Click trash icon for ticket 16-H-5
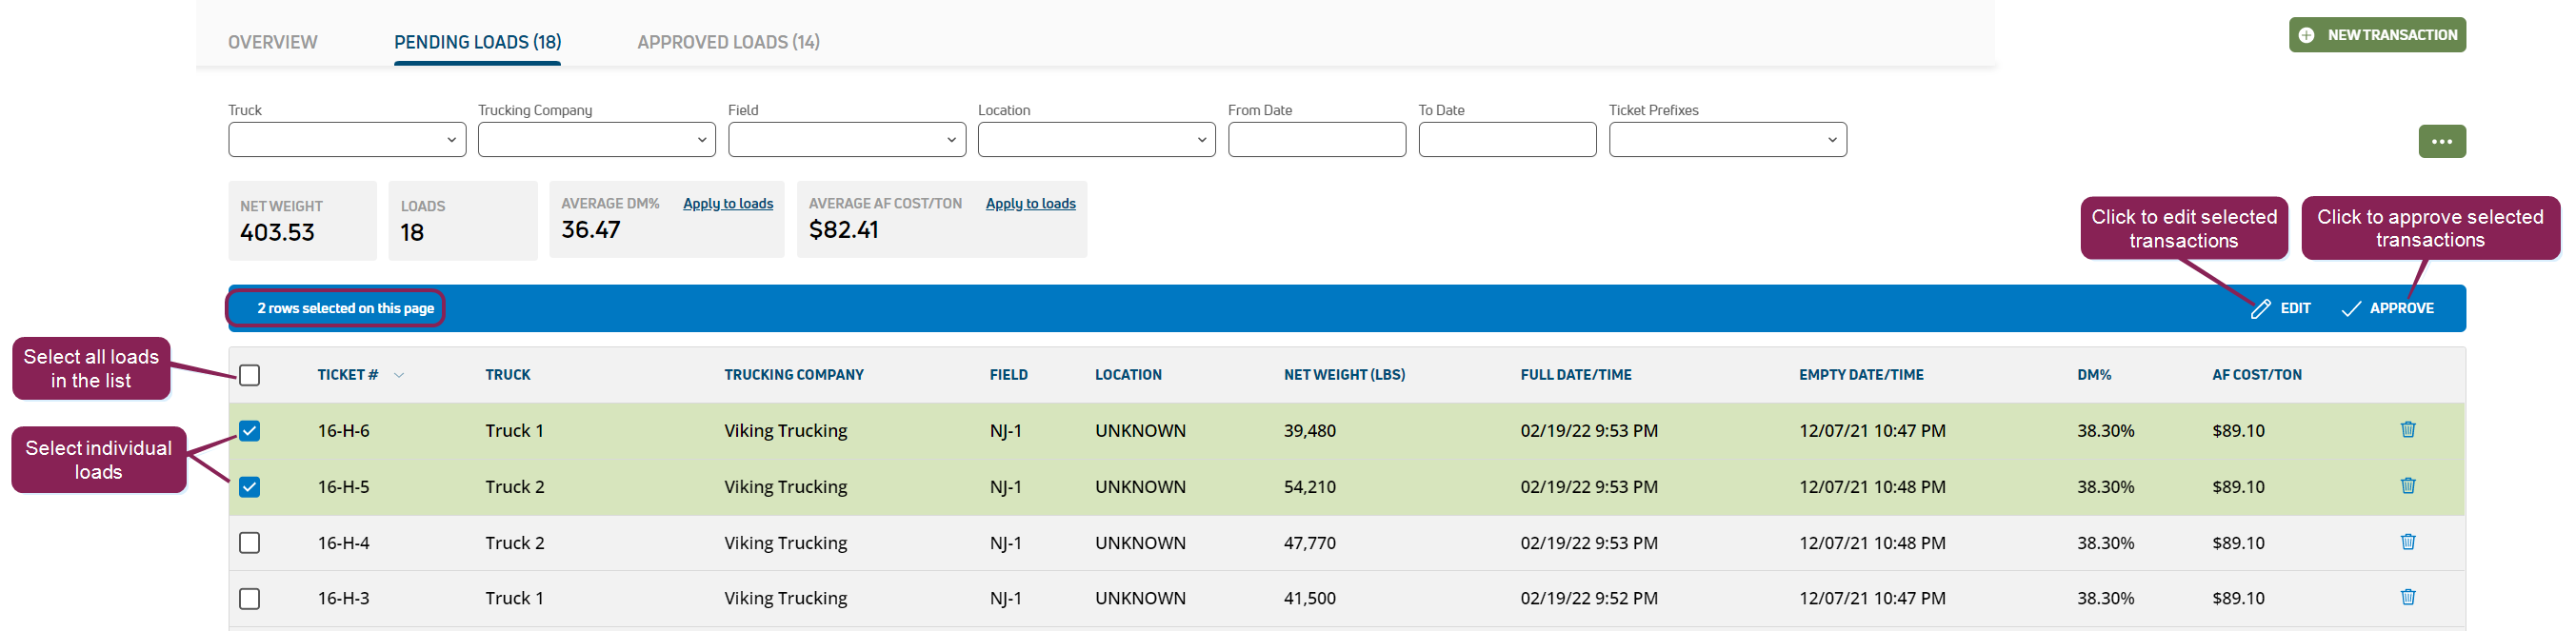This screenshot has height=631, width=2576. (x=2407, y=486)
